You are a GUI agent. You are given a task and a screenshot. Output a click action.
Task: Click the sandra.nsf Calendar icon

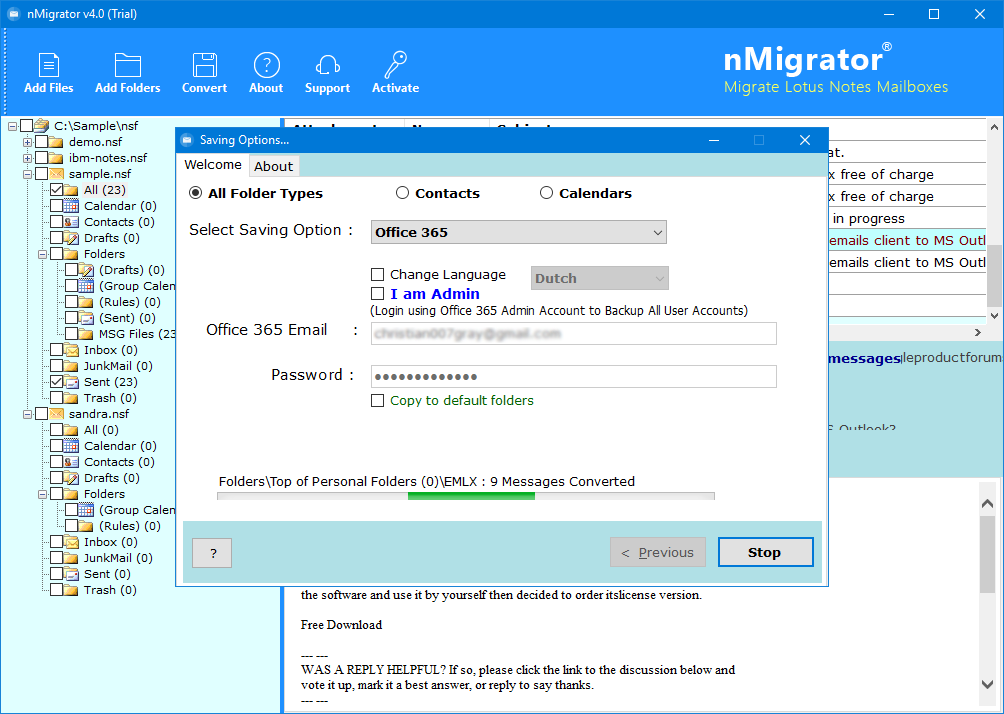(x=72, y=446)
